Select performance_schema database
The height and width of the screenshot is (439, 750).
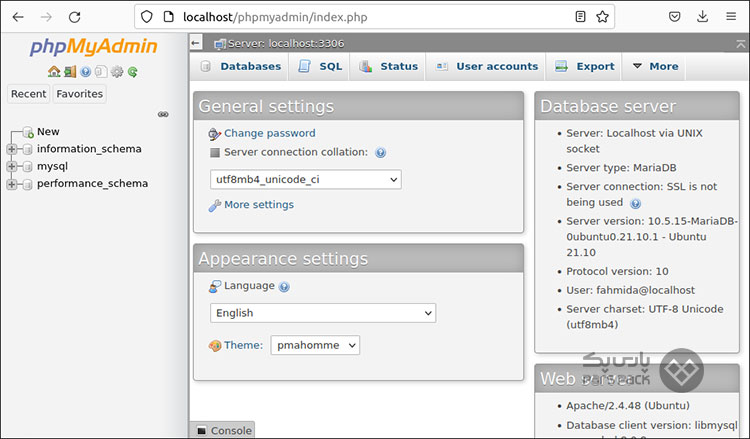[92, 184]
